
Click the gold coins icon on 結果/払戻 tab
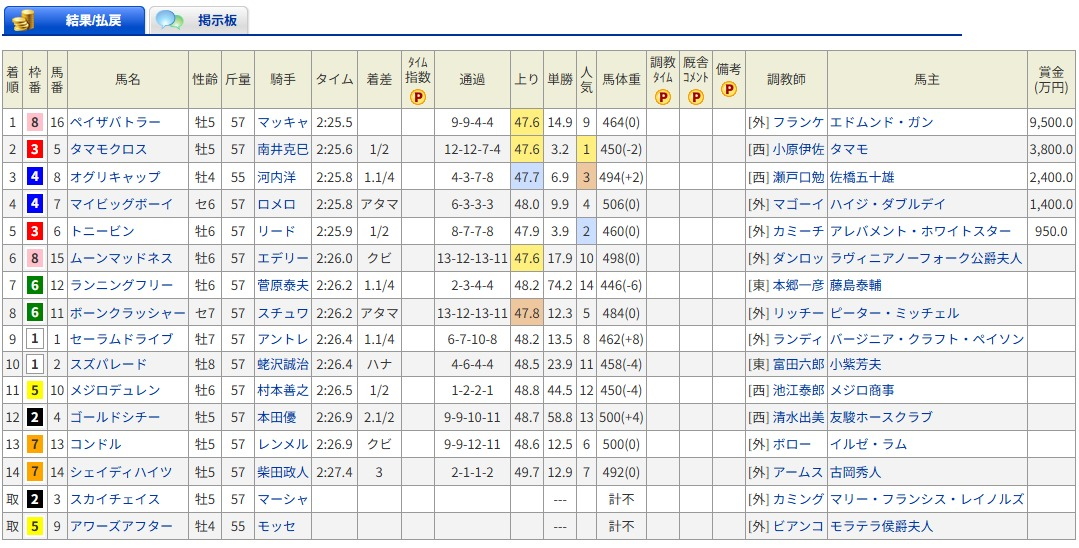24,20
